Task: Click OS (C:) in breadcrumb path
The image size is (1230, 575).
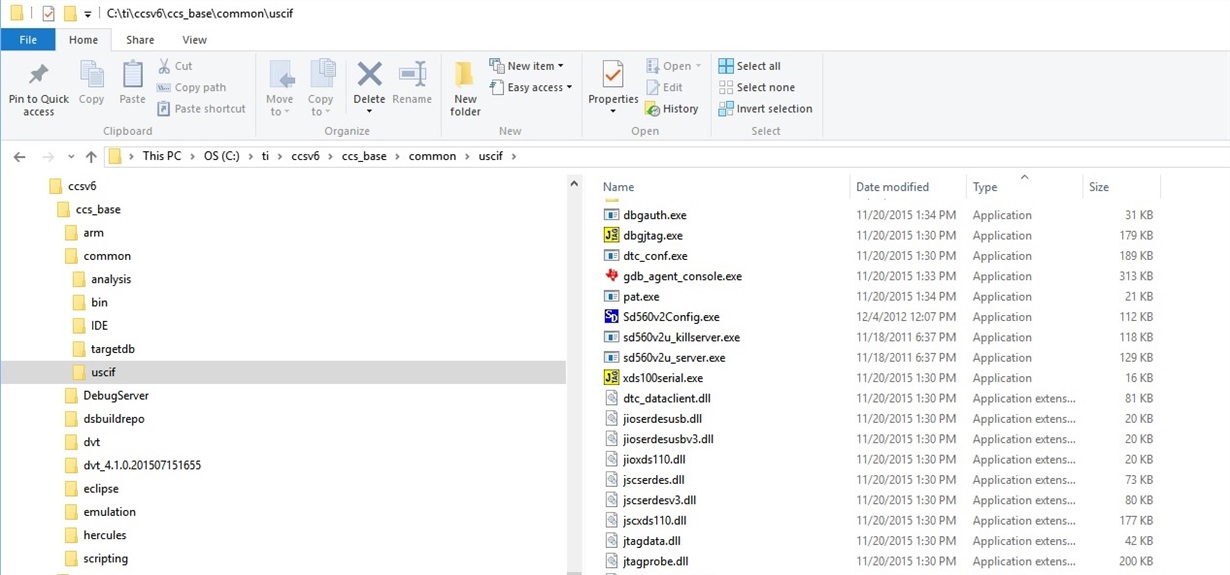Action: (x=223, y=156)
